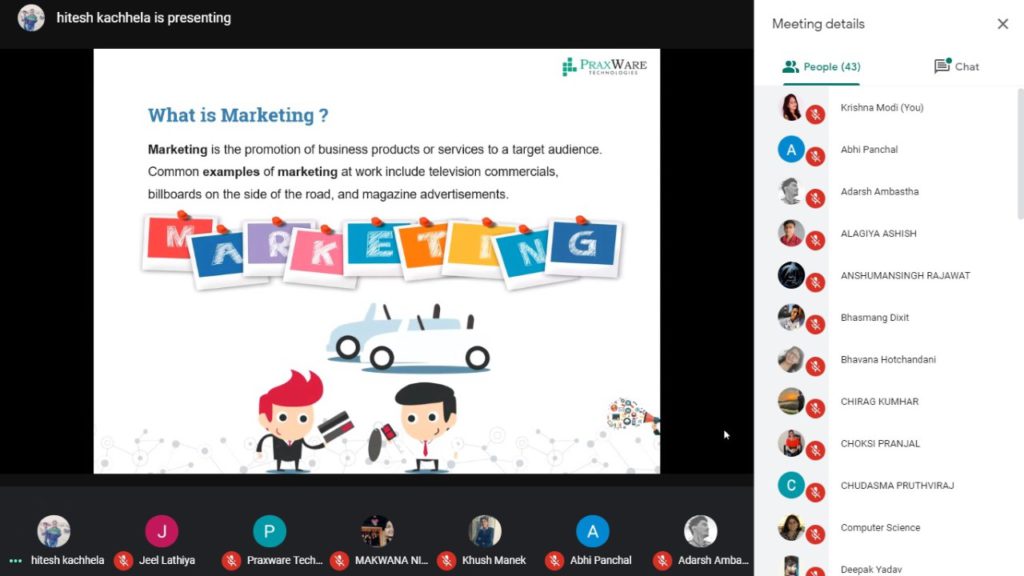Click Khush Manek's participant thumbnail
The width and height of the screenshot is (1024, 576).
[x=485, y=531]
